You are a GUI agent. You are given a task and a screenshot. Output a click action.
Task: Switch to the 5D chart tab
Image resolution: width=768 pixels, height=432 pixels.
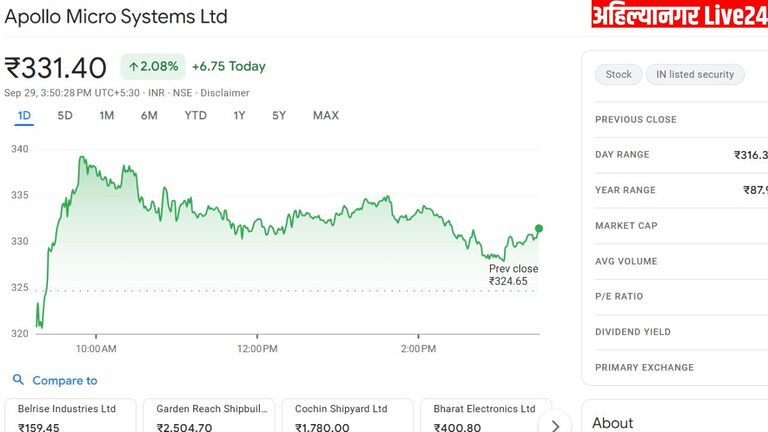coord(65,115)
